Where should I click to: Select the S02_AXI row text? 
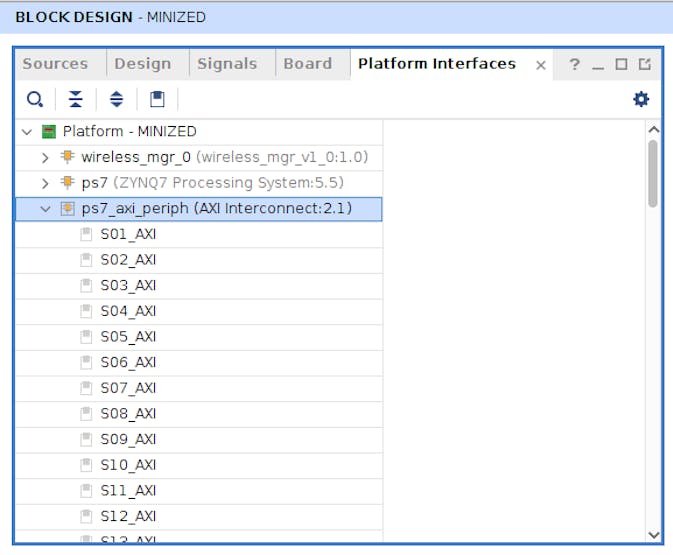[128, 260]
